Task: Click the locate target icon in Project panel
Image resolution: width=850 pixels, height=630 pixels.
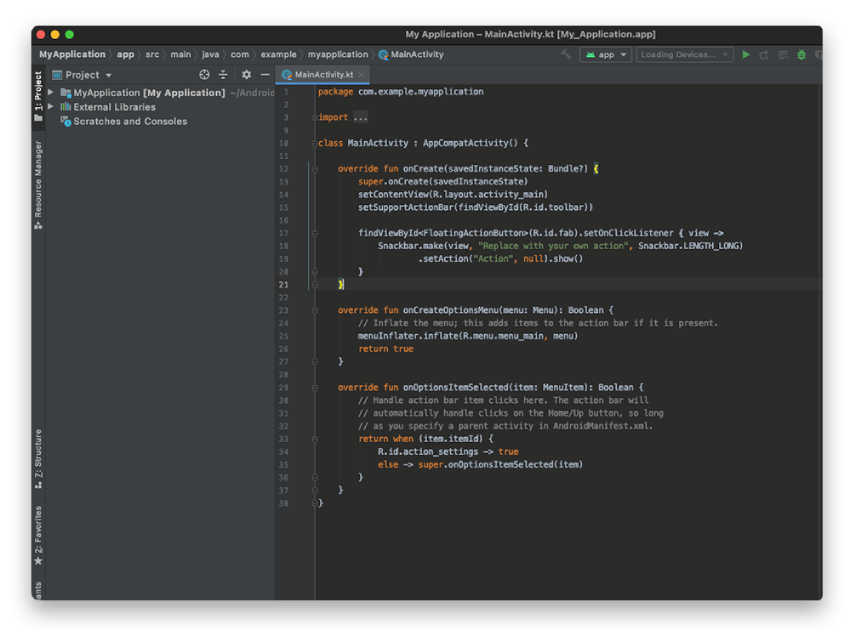Action: tap(204, 75)
